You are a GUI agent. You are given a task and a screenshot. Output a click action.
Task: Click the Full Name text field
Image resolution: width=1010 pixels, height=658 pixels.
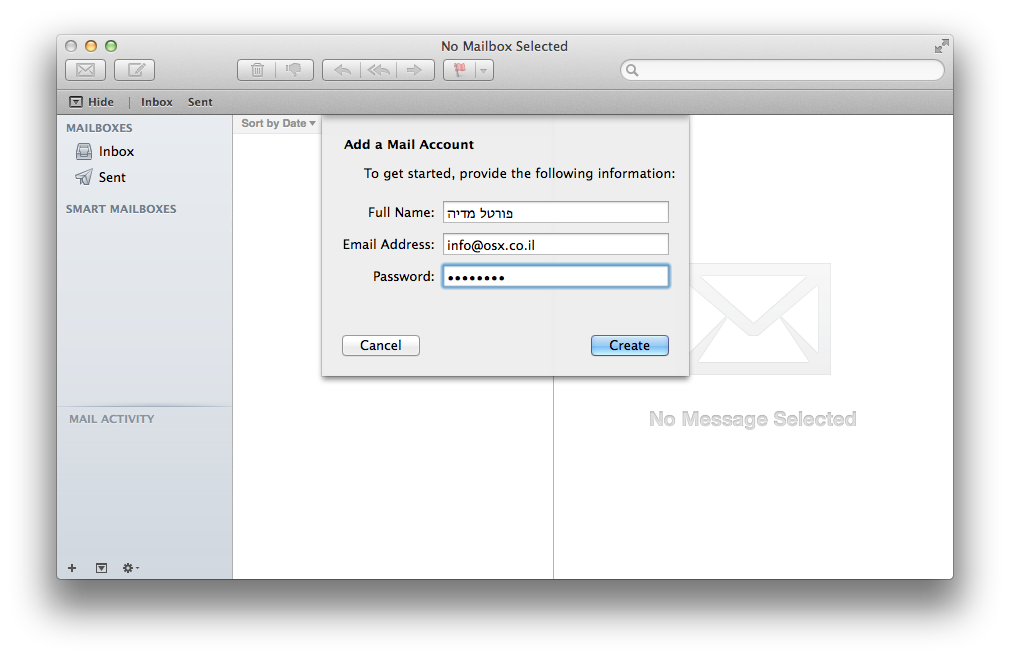[555, 212]
